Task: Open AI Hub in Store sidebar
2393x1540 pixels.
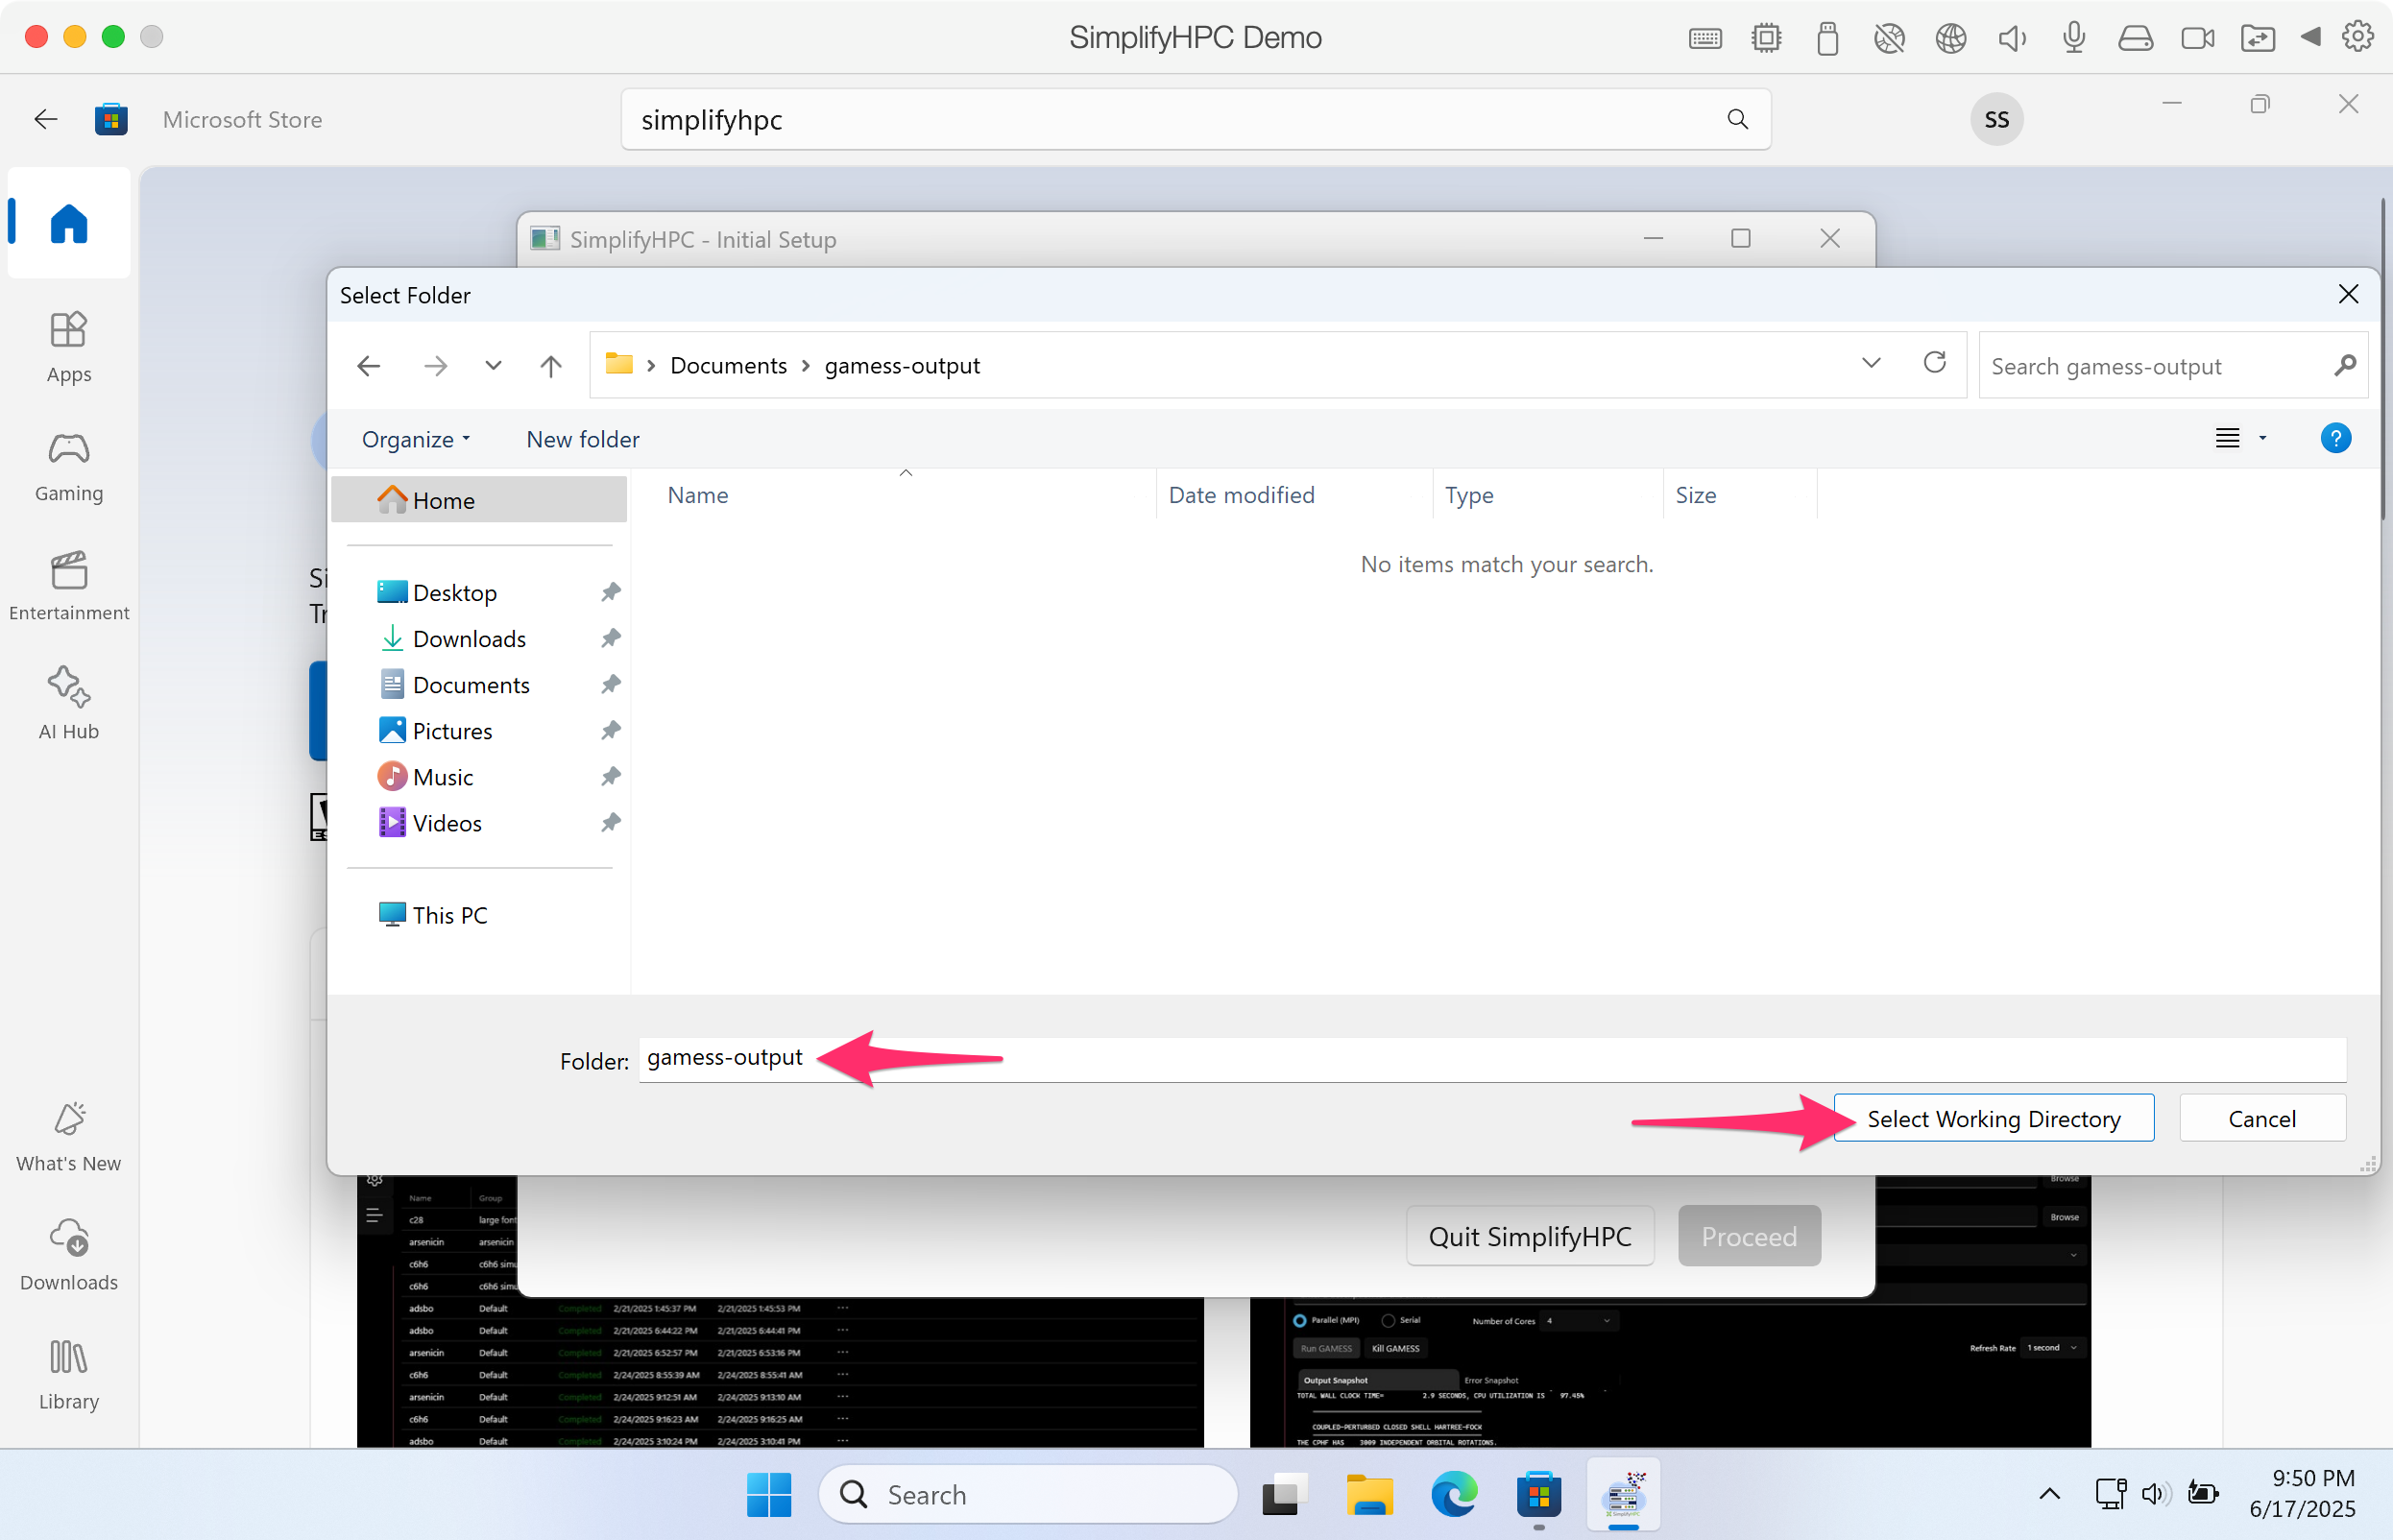Action: coord(69,703)
